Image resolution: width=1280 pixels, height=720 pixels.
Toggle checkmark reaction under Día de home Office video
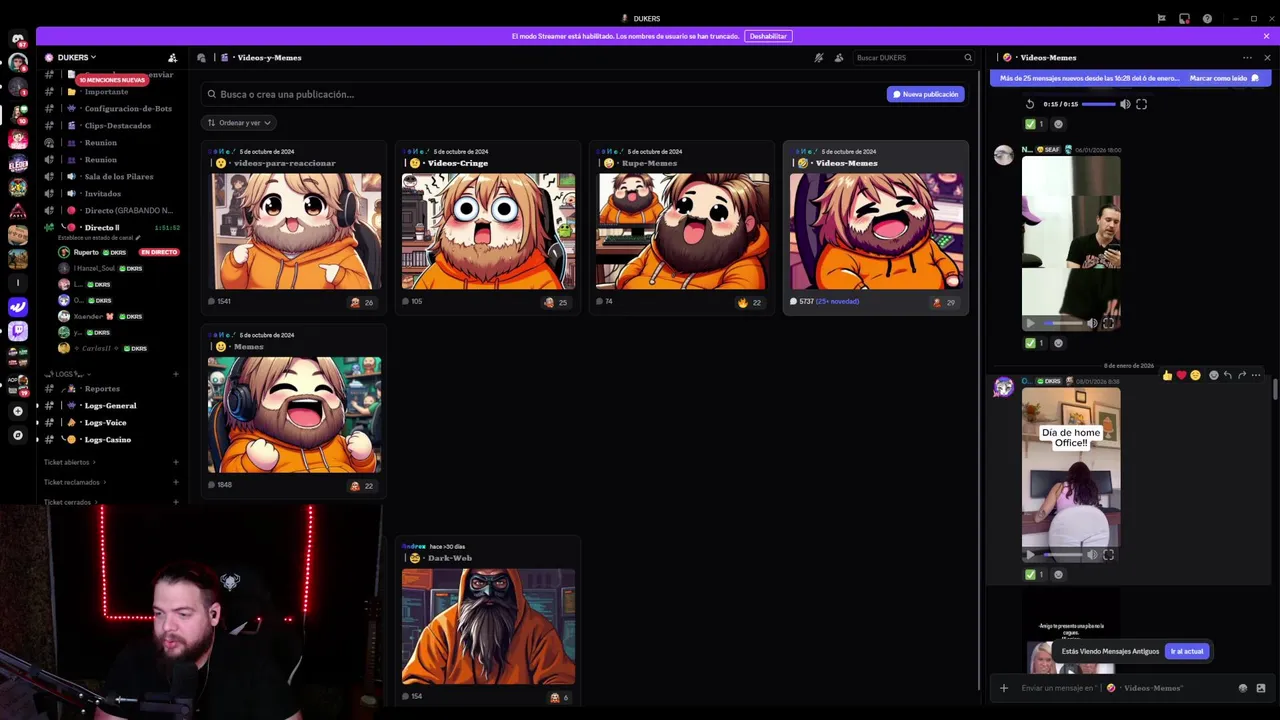pyautogui.click(x=1035, y=574)
